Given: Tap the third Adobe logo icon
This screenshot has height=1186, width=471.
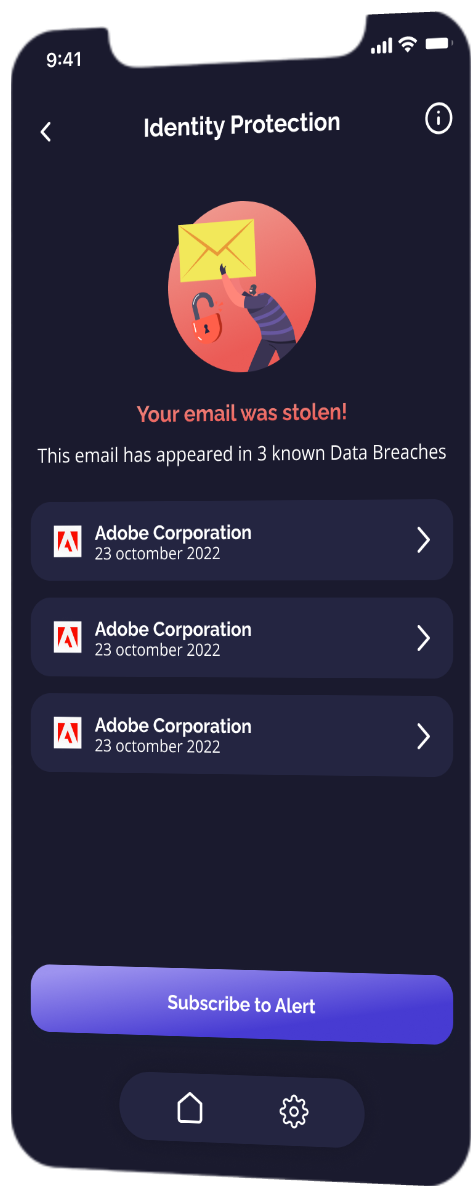Looking at the screenshot, I should (68, 734).
